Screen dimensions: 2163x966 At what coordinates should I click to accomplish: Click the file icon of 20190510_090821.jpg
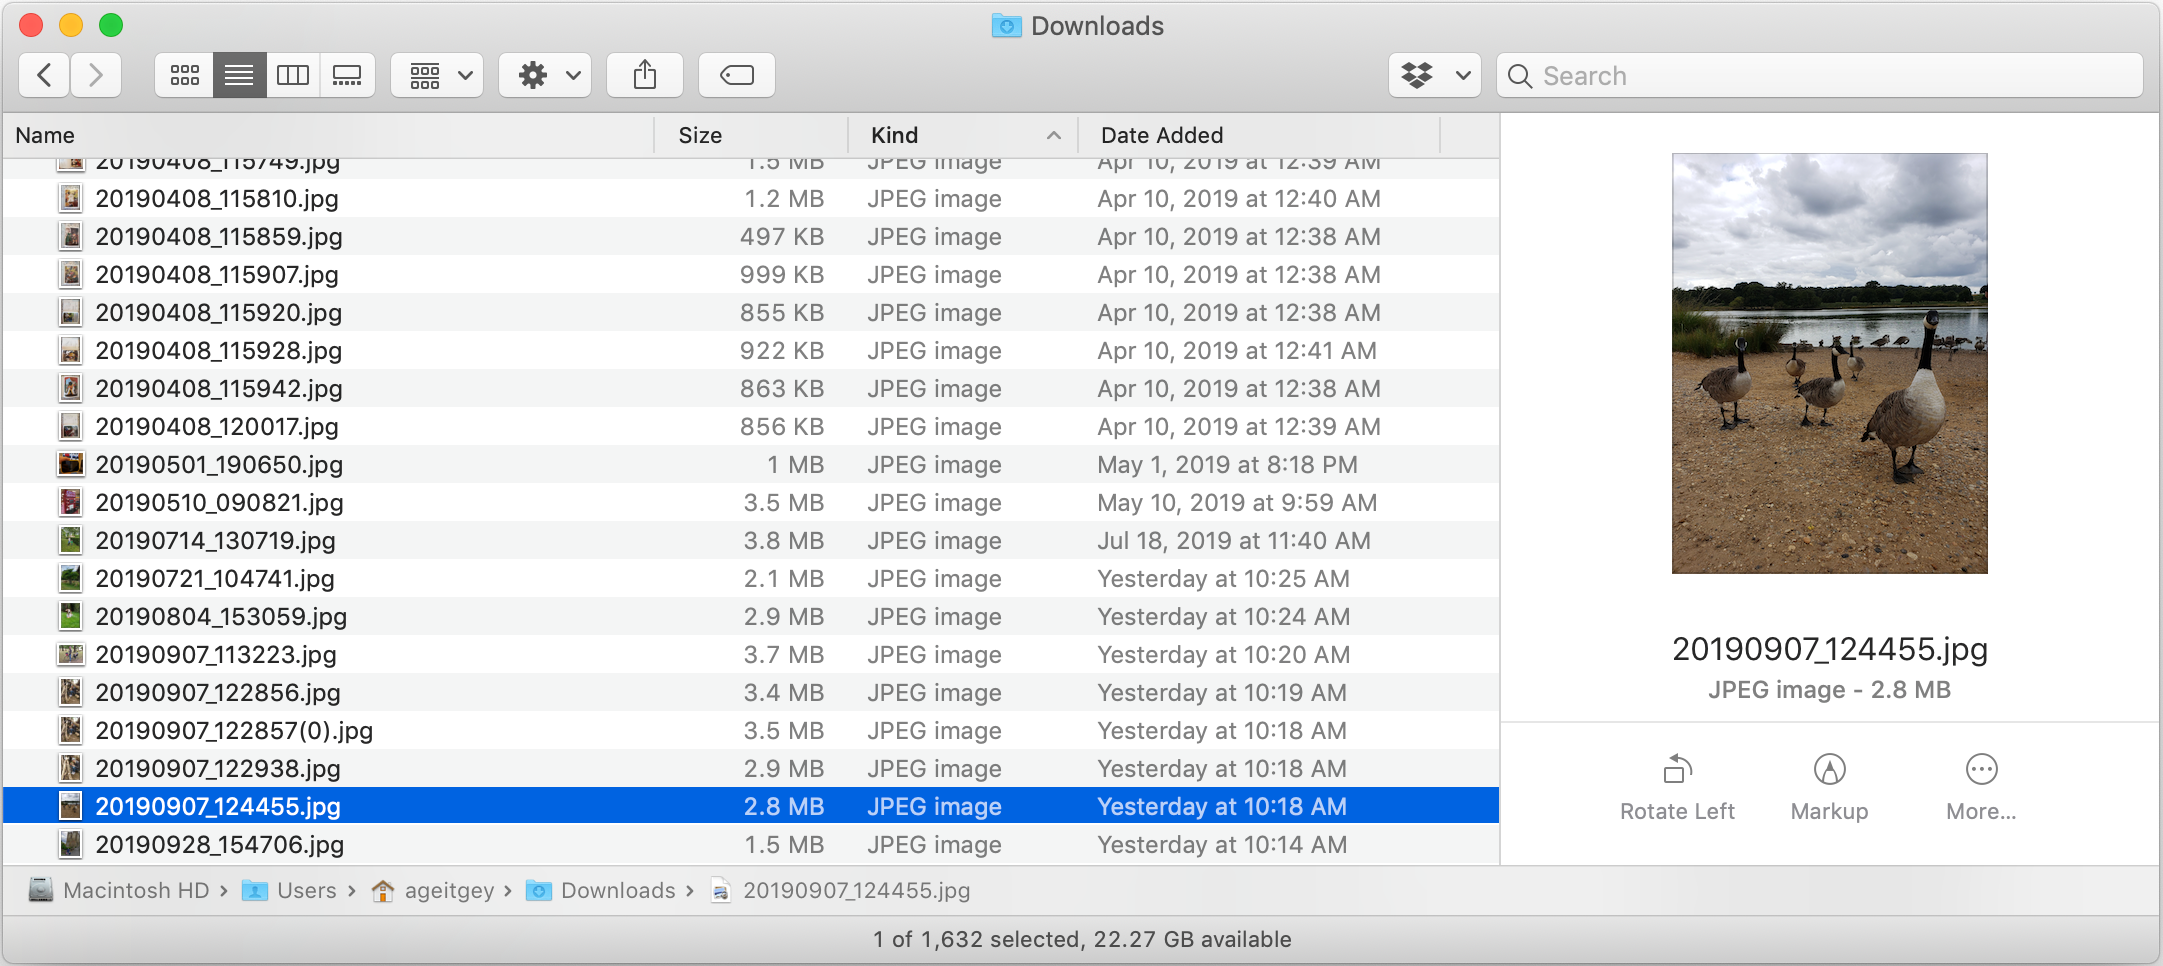(70, 503)
